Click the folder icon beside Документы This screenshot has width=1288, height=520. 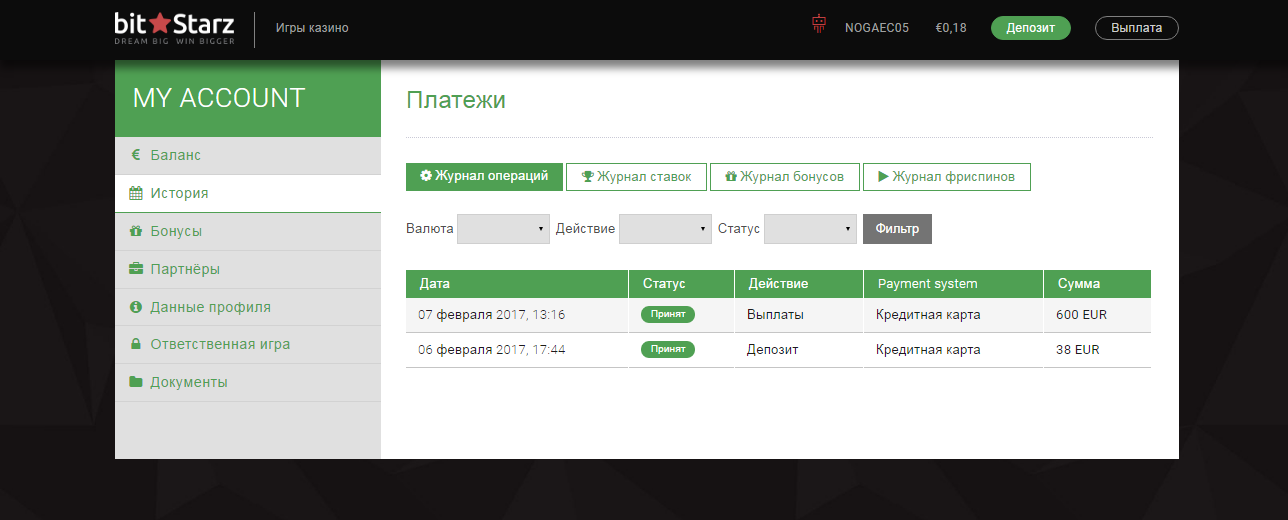pos(135,382)
